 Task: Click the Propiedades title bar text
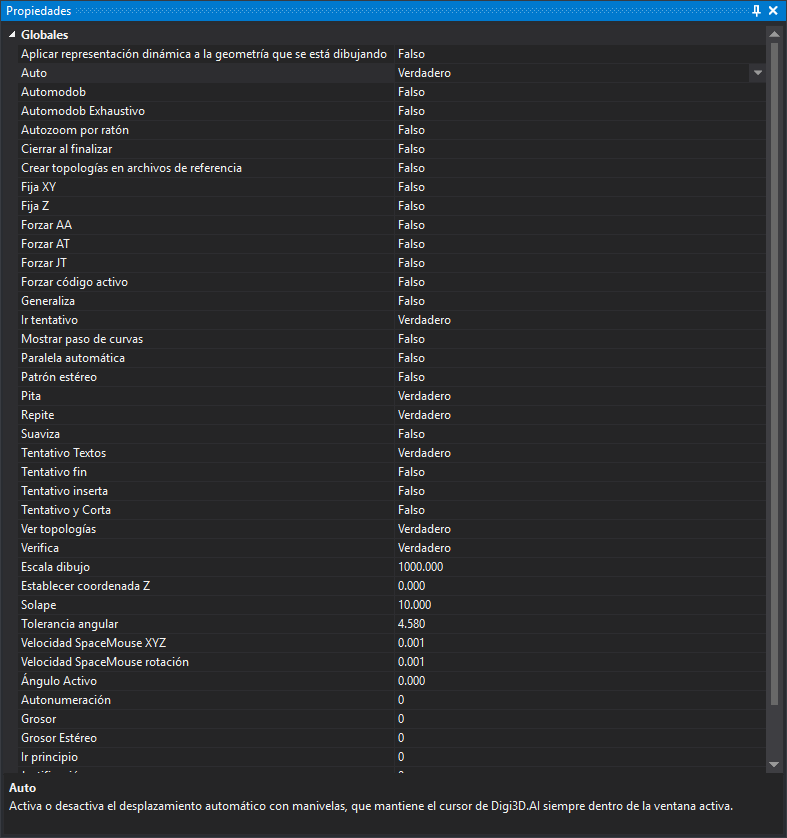tap(38, 11)
